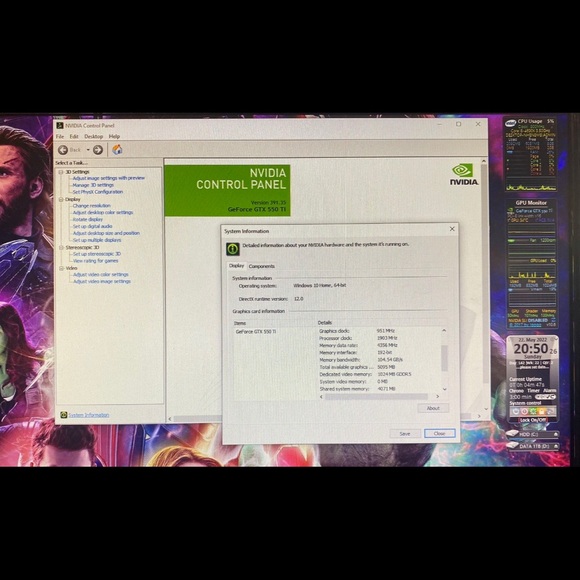Open the Help menu
Image resolution: width=580 pixels, height=580 pixels.
[114, 136]
